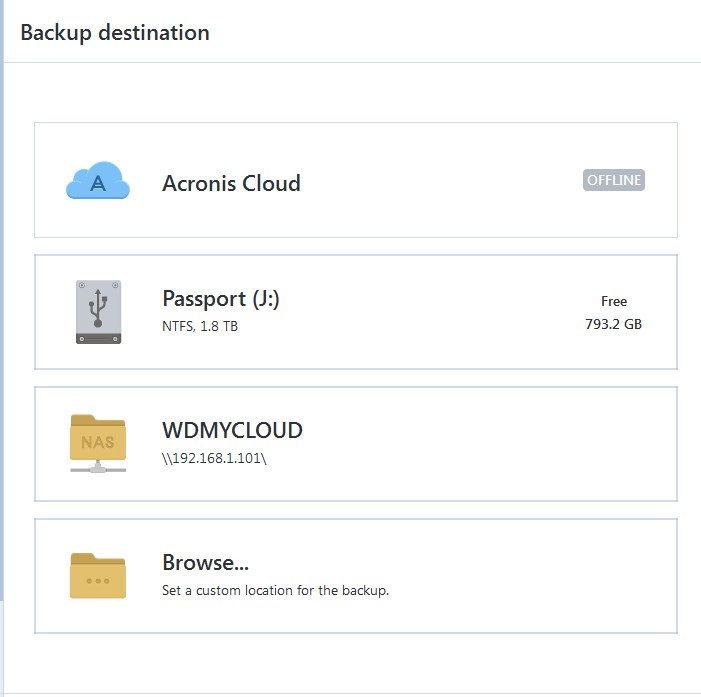Image resolution: width=701 pixels, height=697 pixels.
Task: Choose the Passport (J:) drive label
Action: 220,299
